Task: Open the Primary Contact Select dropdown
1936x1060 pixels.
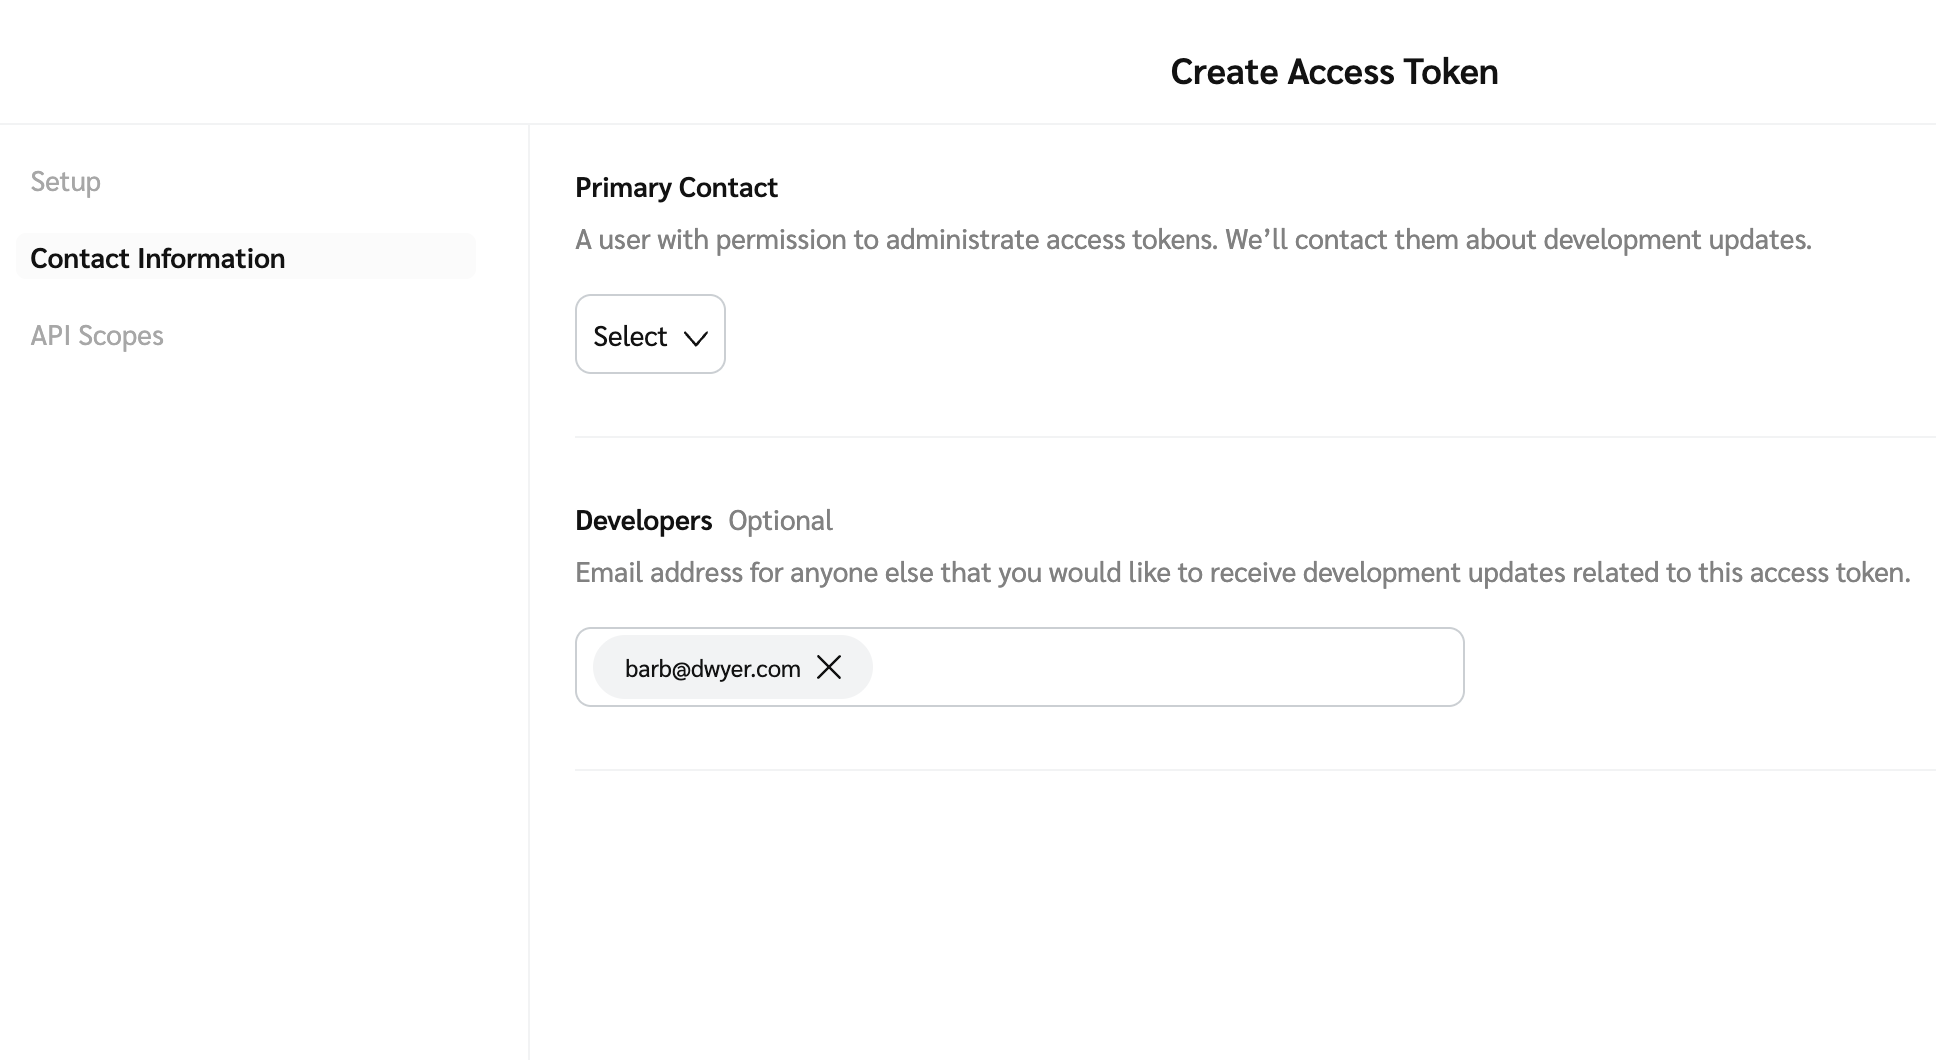Action: click(x=650, y=335)
